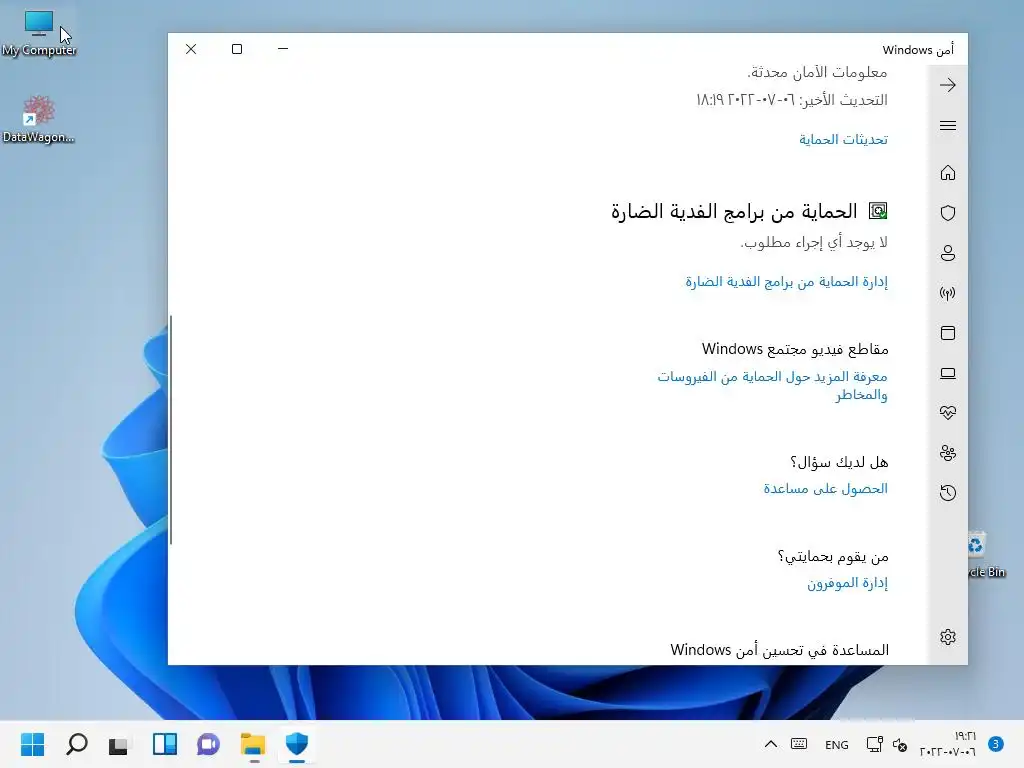Open network status tray icon
1024x768 pixels.
pos(874,744)
